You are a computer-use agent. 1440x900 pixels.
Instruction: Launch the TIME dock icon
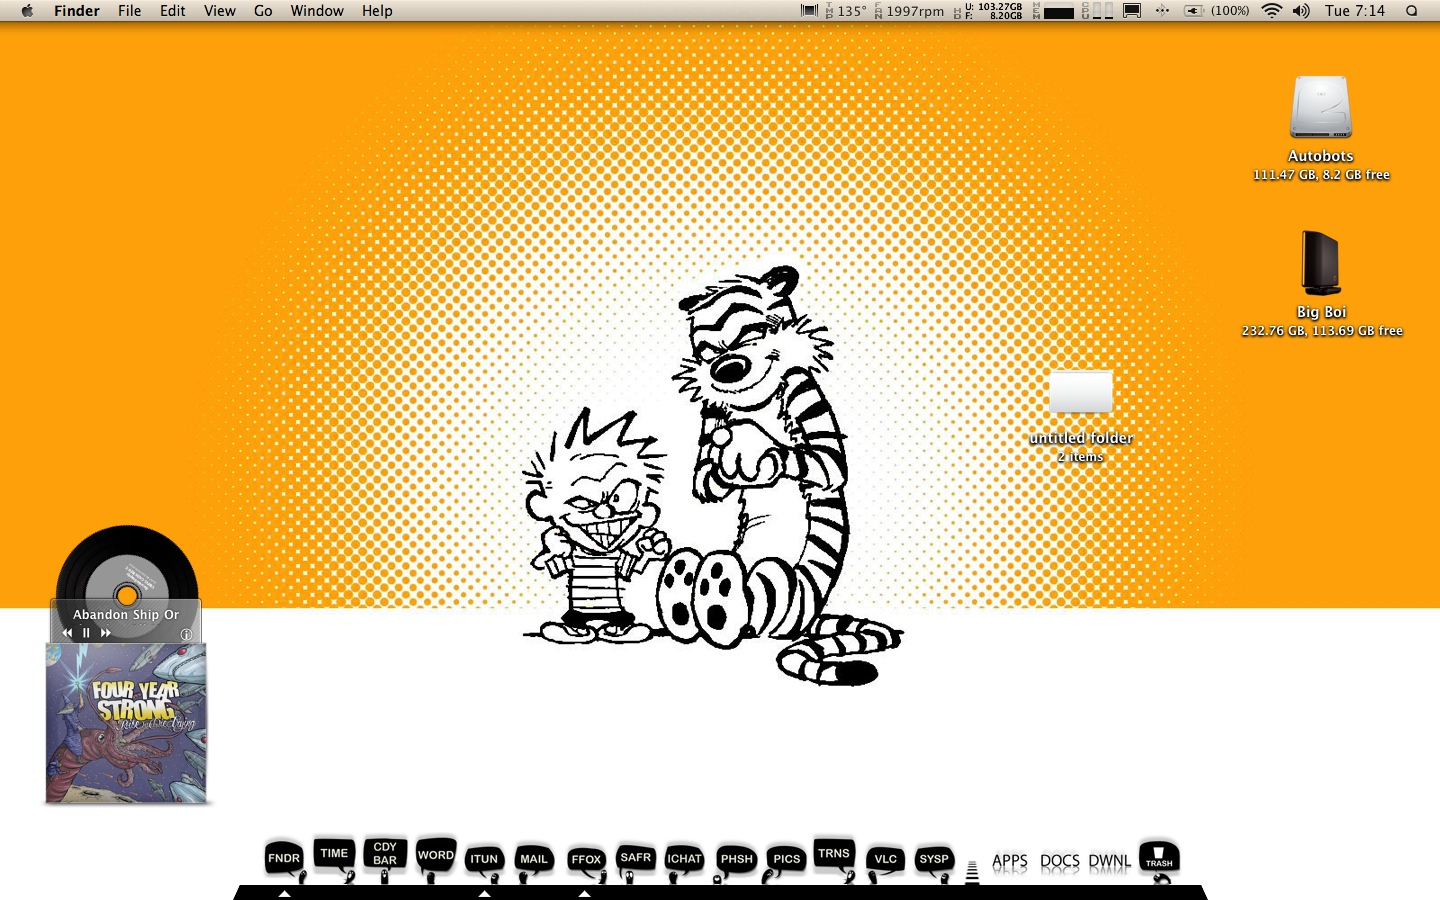334,853
